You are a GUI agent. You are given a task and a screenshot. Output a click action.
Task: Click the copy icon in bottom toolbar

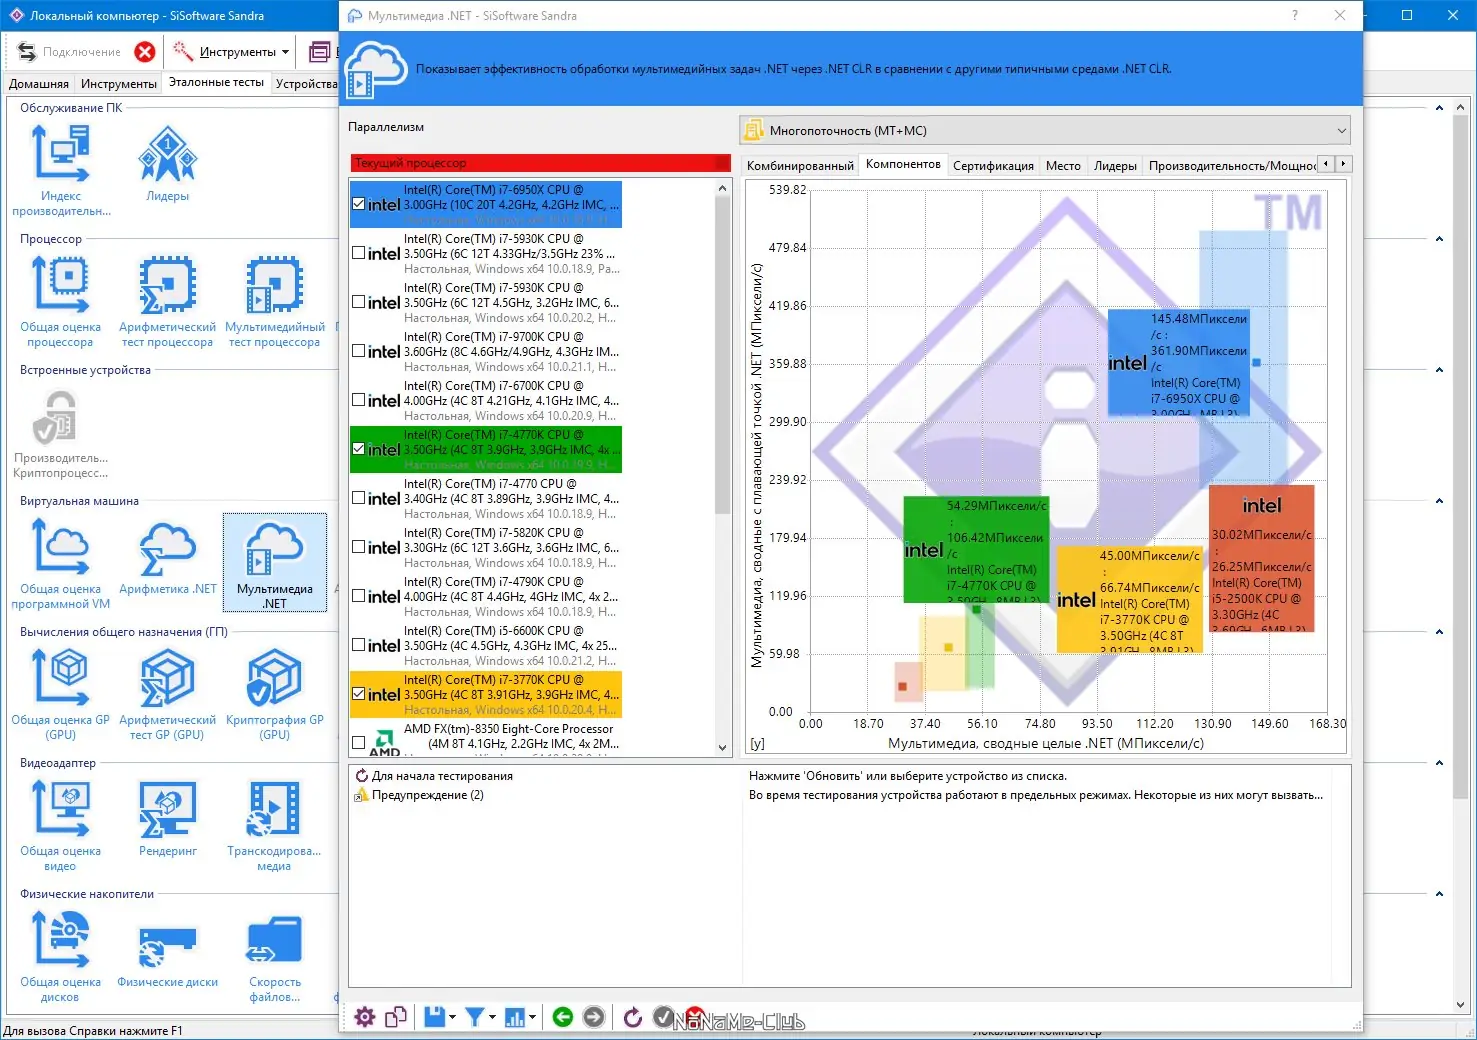(396, 1017)
